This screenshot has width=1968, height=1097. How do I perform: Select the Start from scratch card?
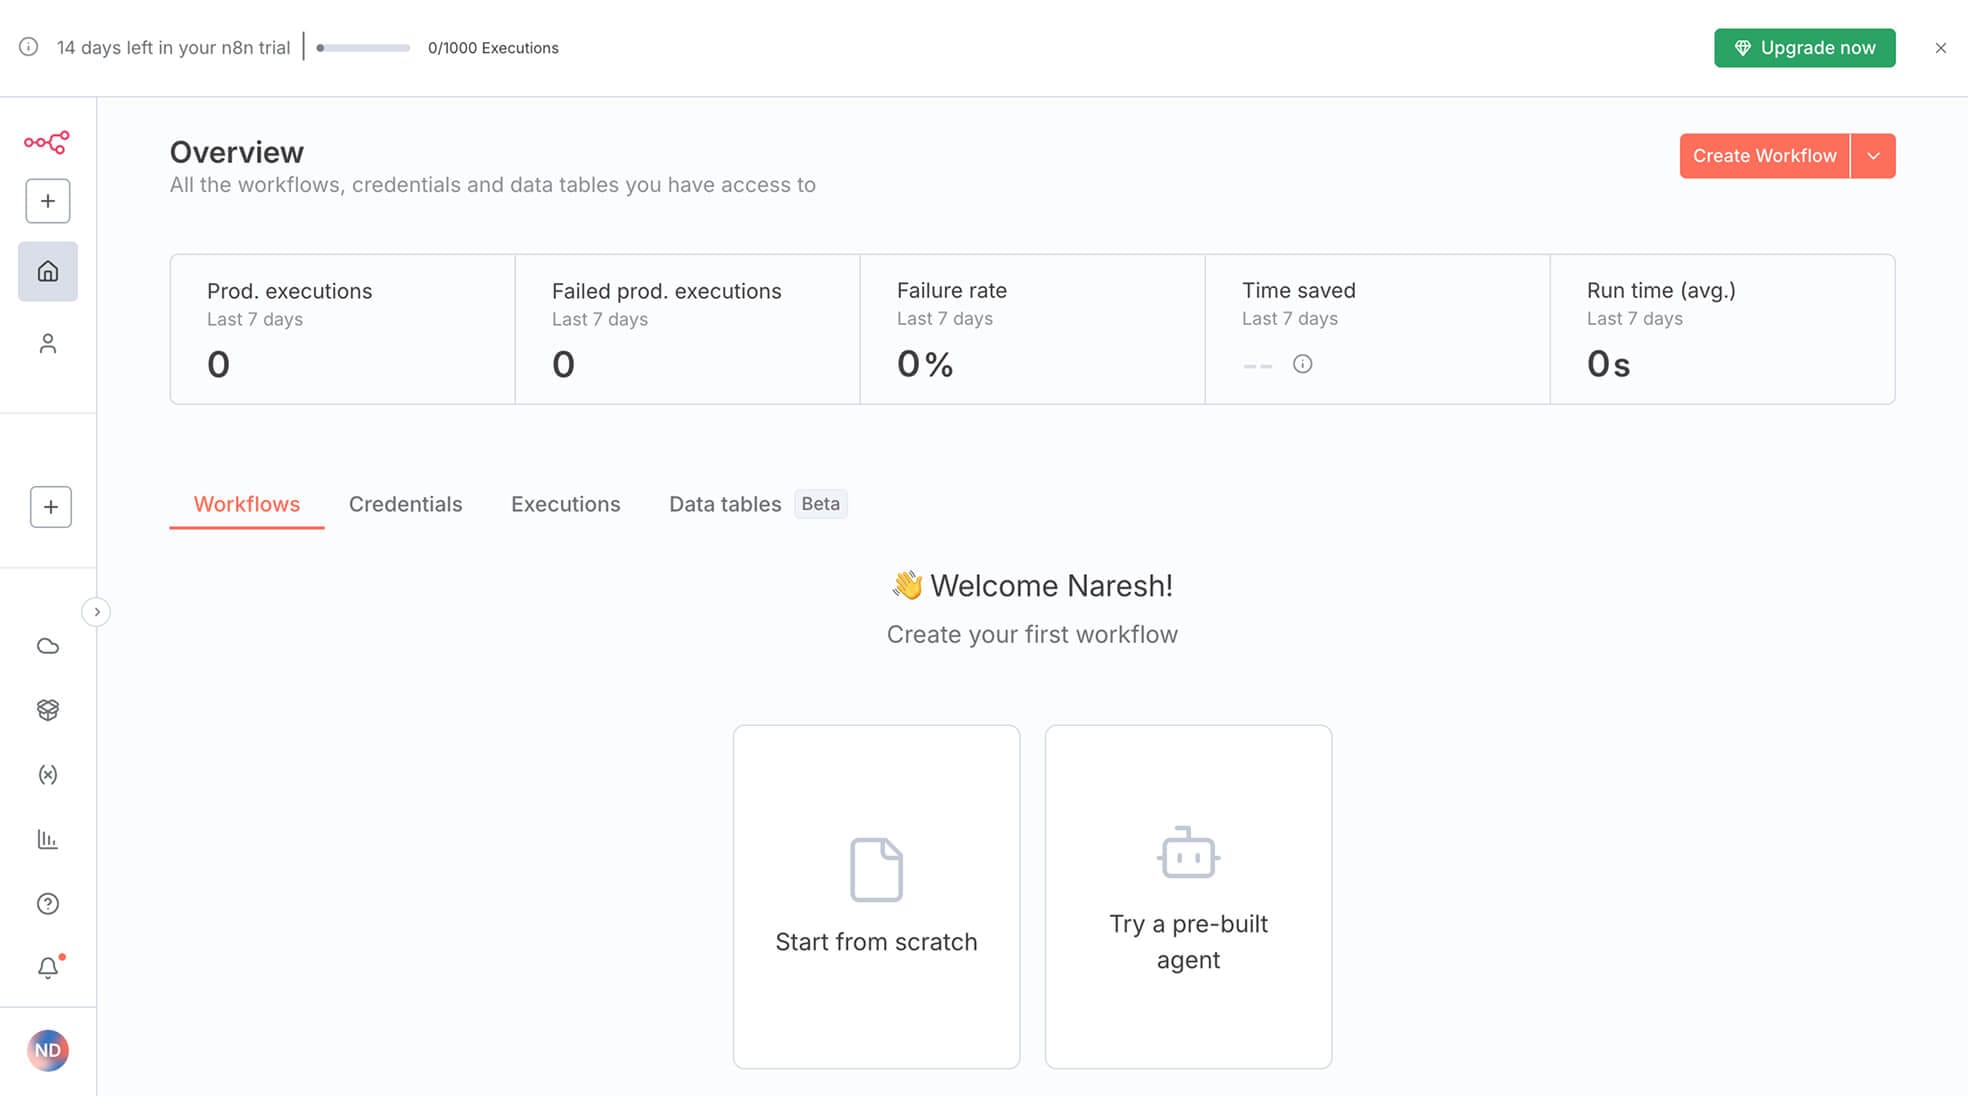876,896
